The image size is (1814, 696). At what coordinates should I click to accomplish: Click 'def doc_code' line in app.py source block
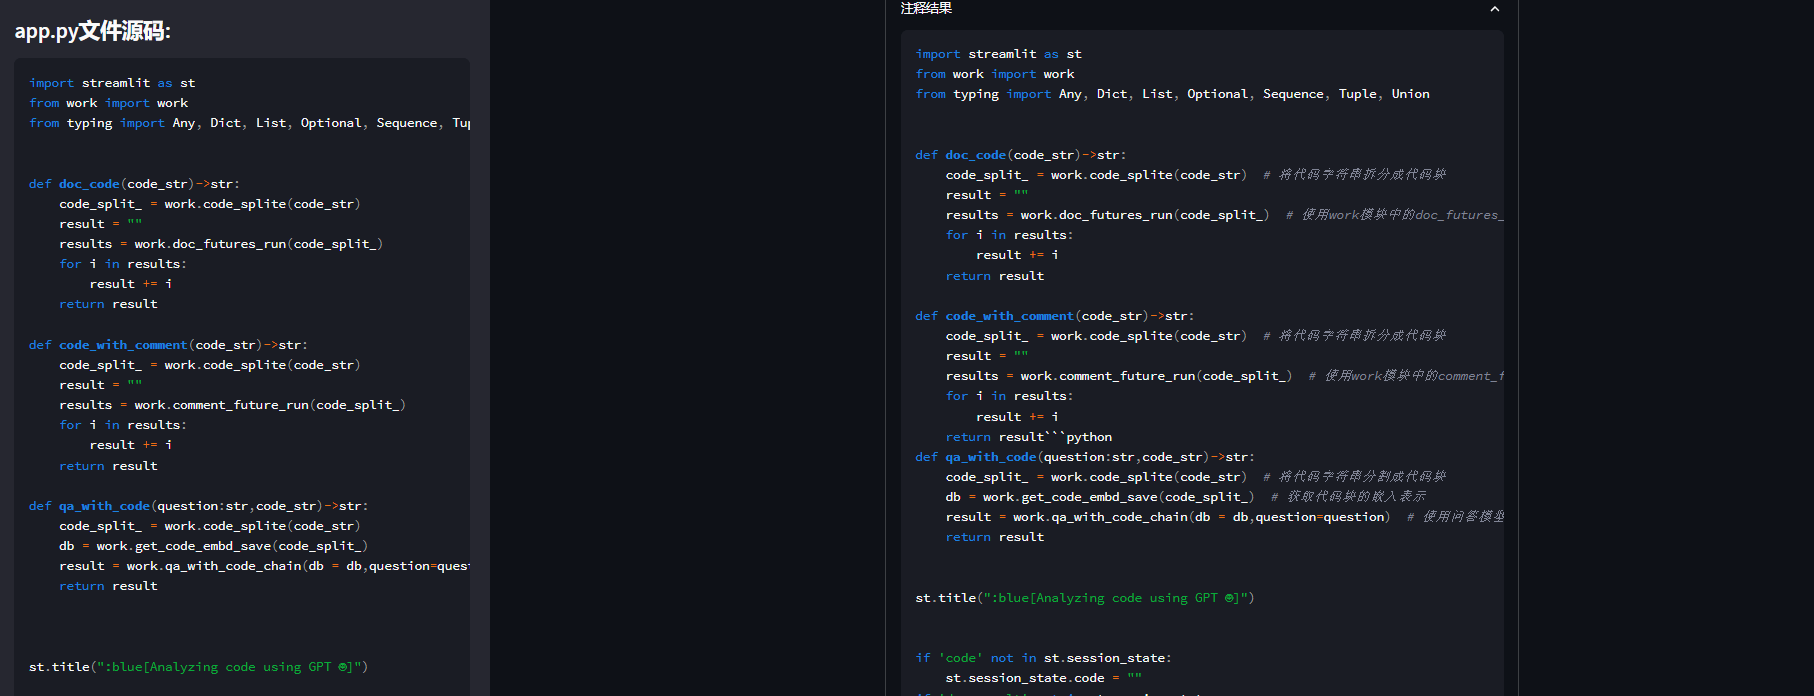click(134, 184)
